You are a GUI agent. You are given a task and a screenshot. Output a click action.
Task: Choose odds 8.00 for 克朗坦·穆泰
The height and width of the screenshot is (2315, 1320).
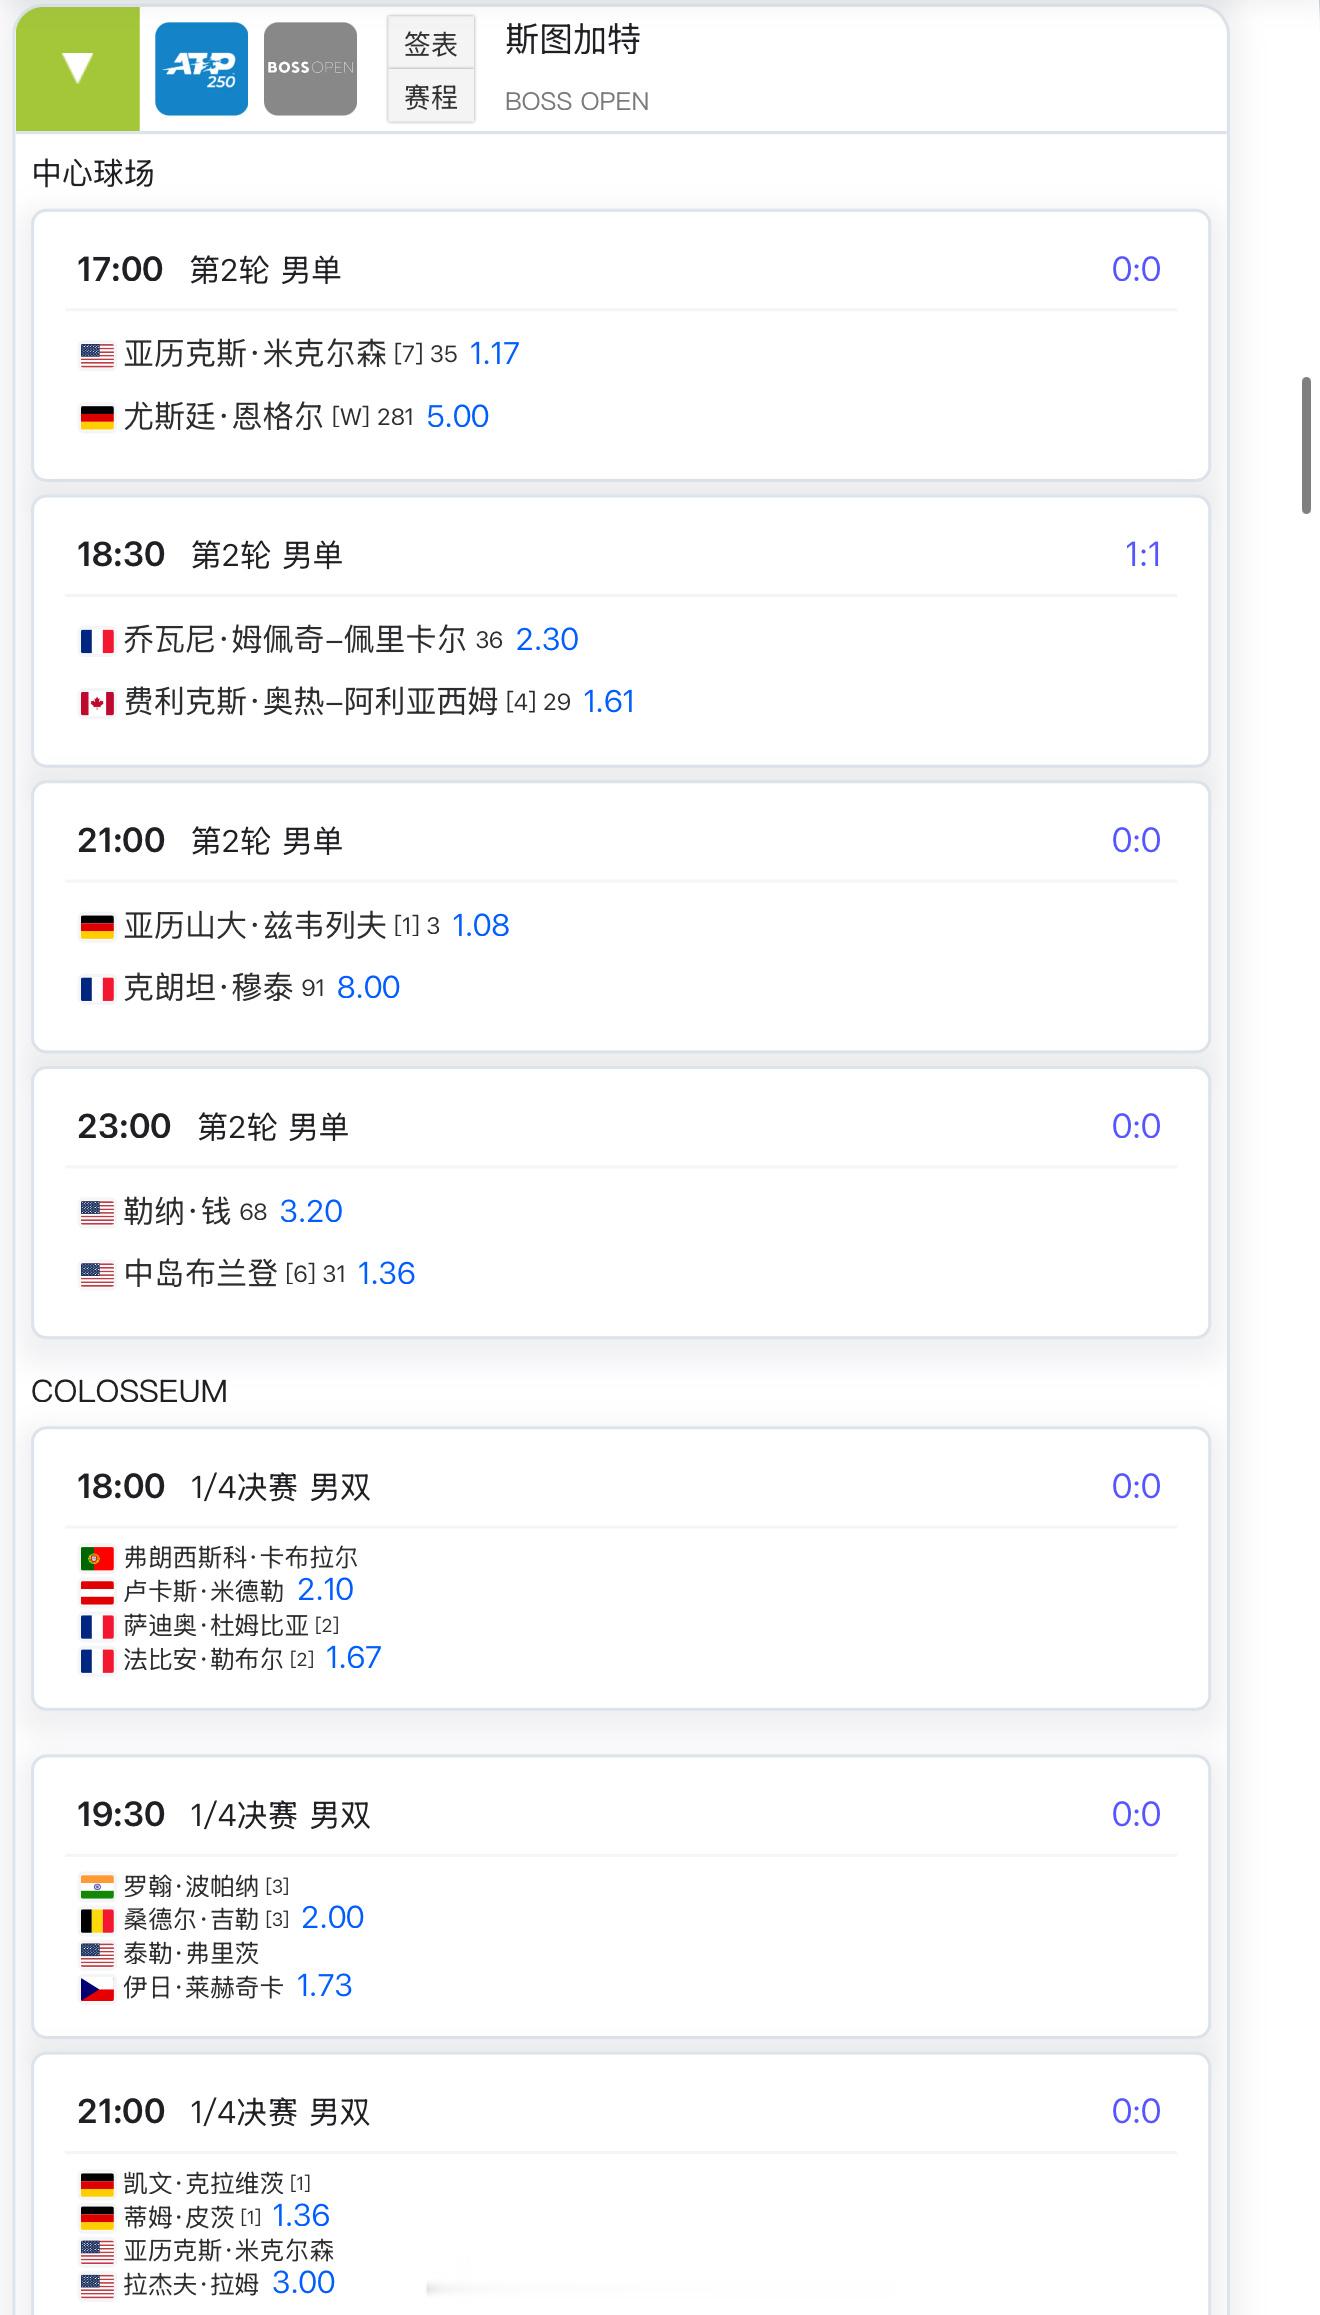pyautogui.click(x=368, y=988)
